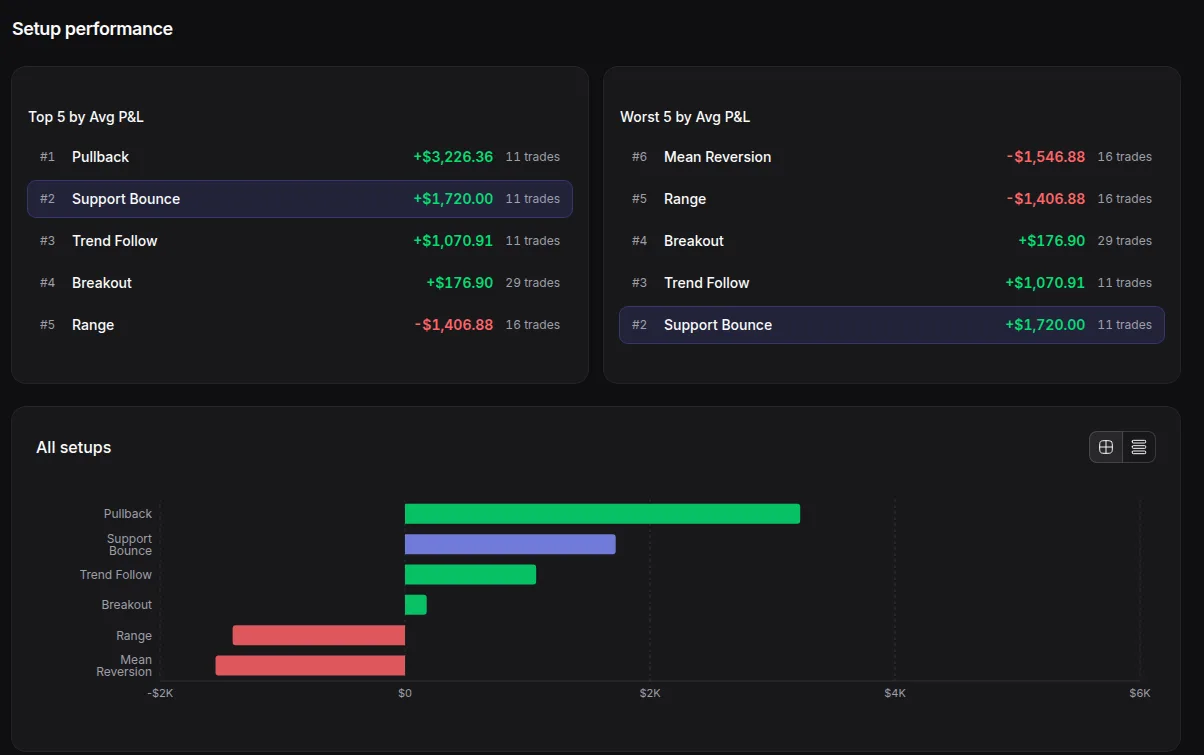The image size is (1204, 755).
Task: Switch All setups to grid chart view
Action: (1106, 447)
